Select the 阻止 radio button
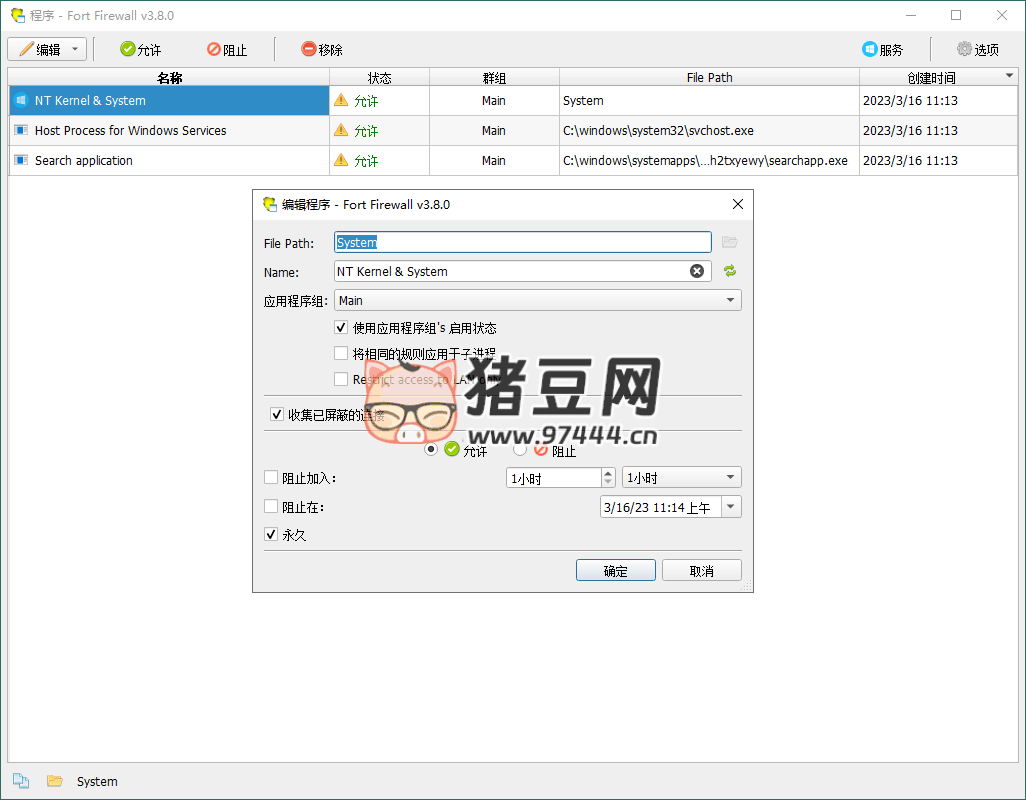This screenshot has width=1026, height=800. (519, 449)
